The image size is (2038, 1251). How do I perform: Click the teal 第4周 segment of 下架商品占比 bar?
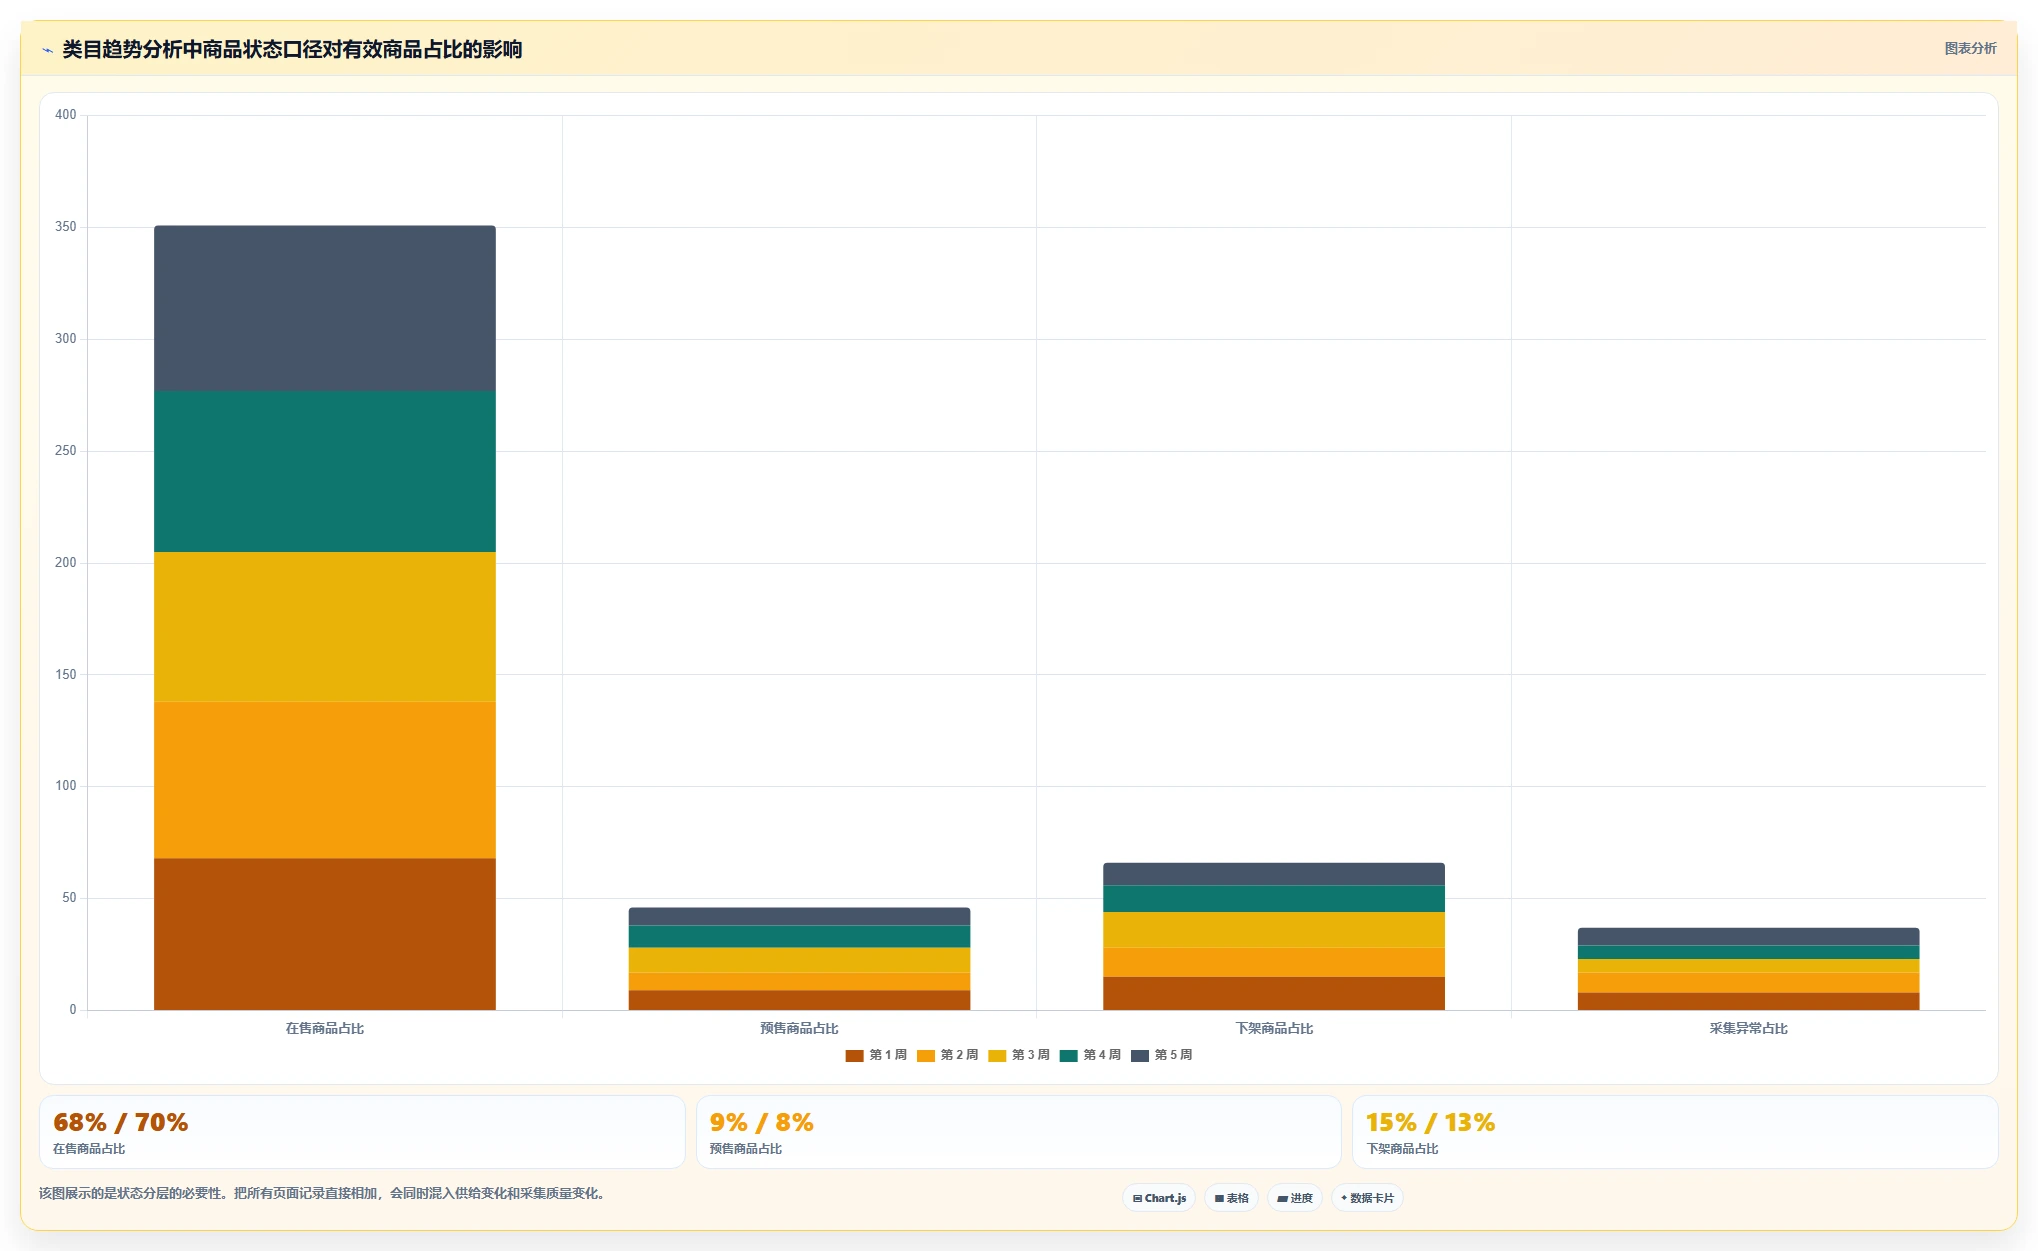point(1274,899)
